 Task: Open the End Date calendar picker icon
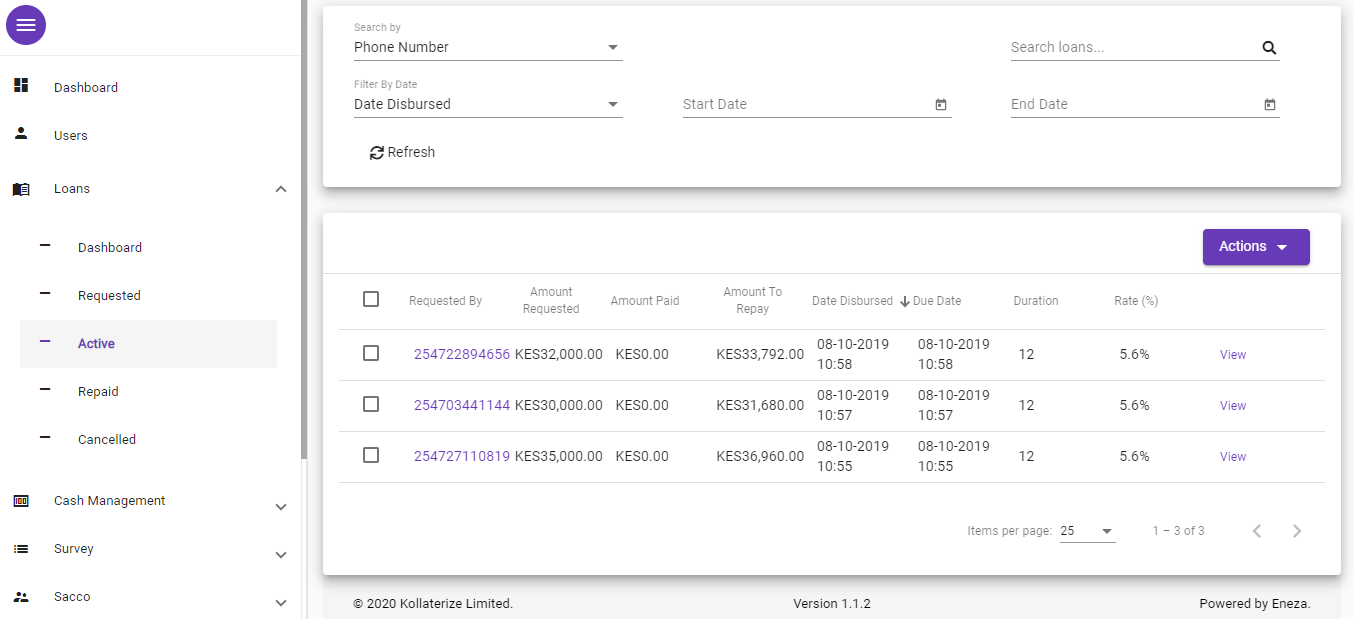point(1270,104)
